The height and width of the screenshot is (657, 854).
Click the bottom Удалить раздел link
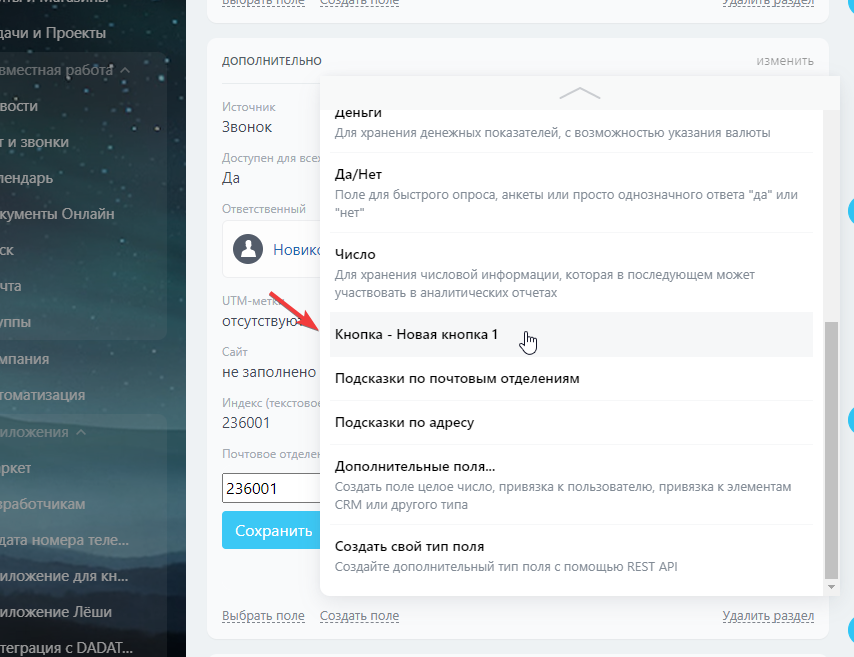click(768, 616)
